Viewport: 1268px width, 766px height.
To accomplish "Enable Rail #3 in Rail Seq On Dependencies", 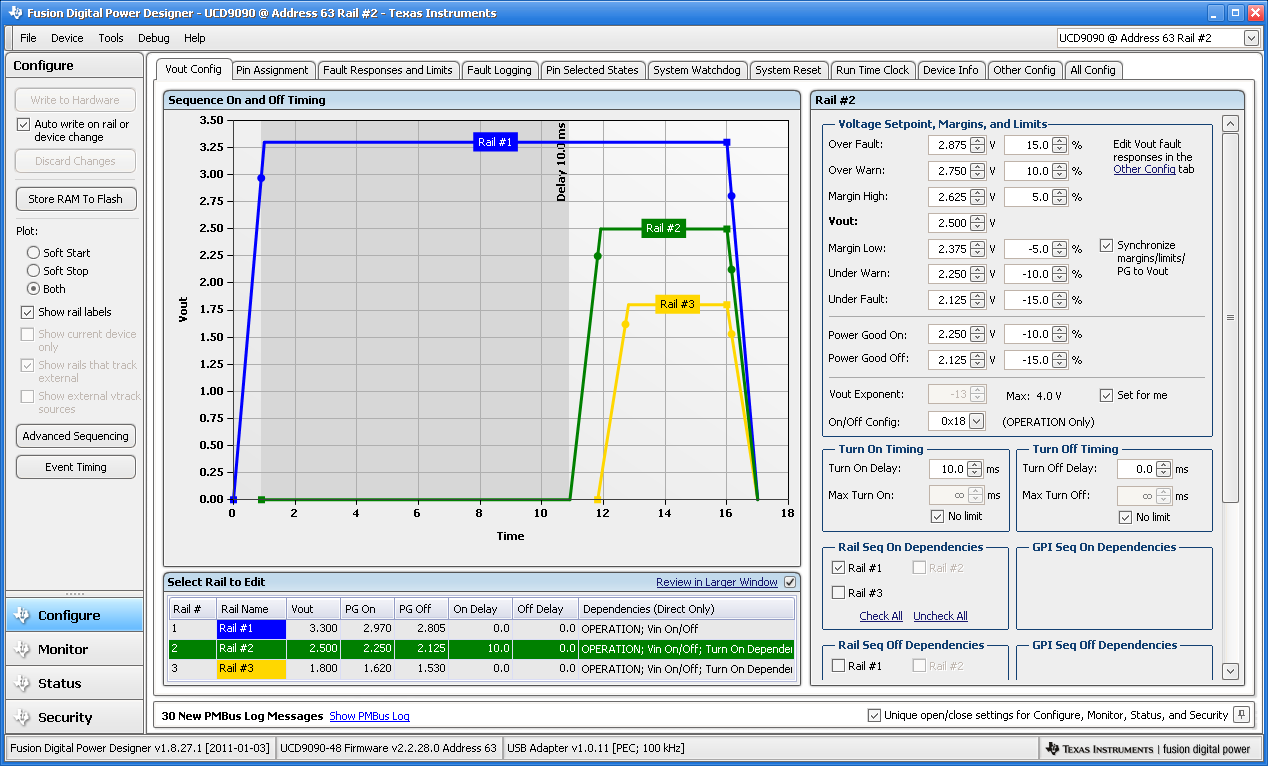I will (x=837, y=590).
